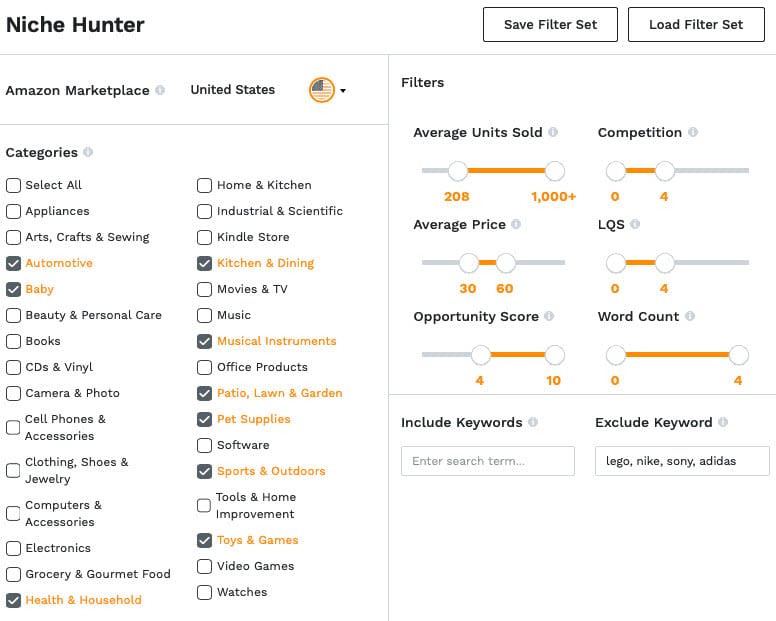The height and width of the screenshot is (621, 776).
Task: Check the Watches checkbox
Action: [204, 592]
